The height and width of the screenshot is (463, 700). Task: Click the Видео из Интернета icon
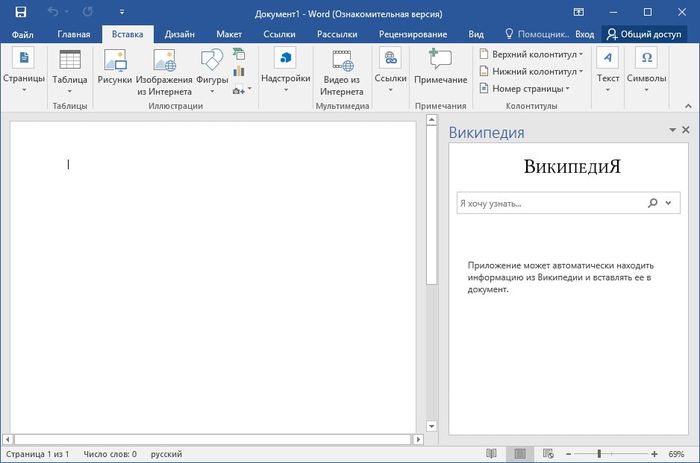[342, 61]
